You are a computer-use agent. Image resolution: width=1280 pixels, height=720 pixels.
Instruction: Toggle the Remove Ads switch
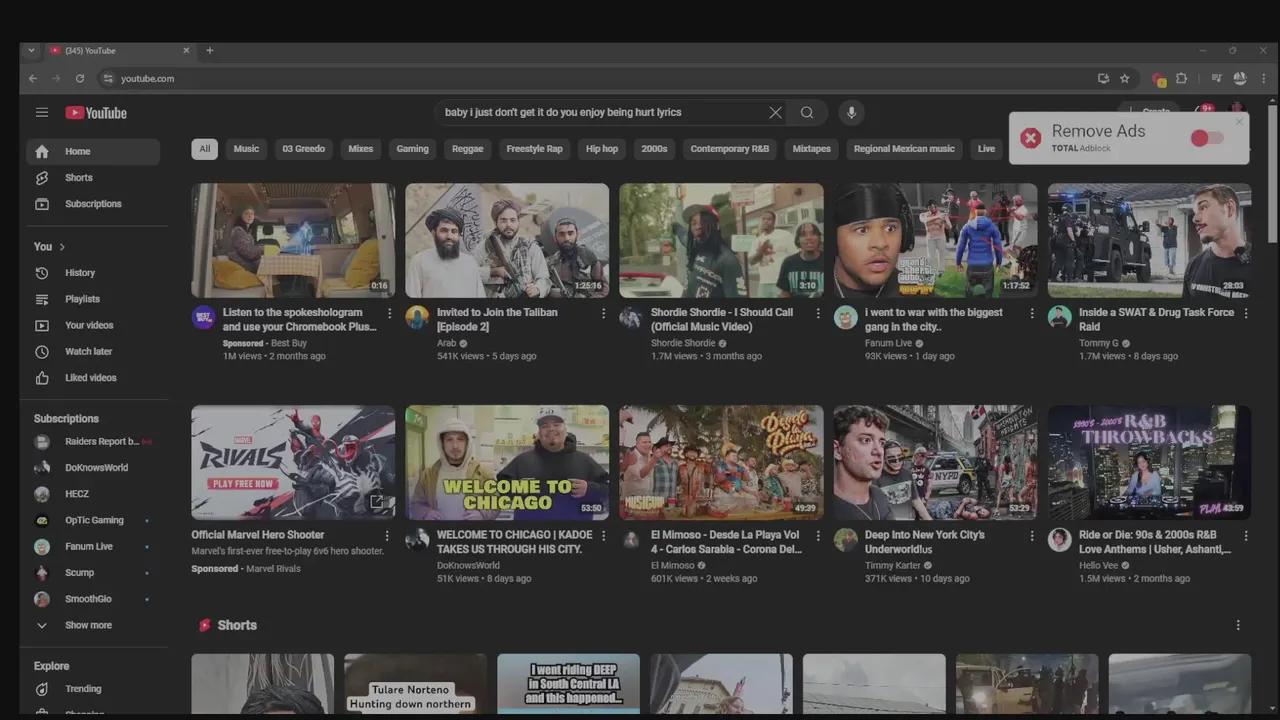click(x=1207, y=138)
